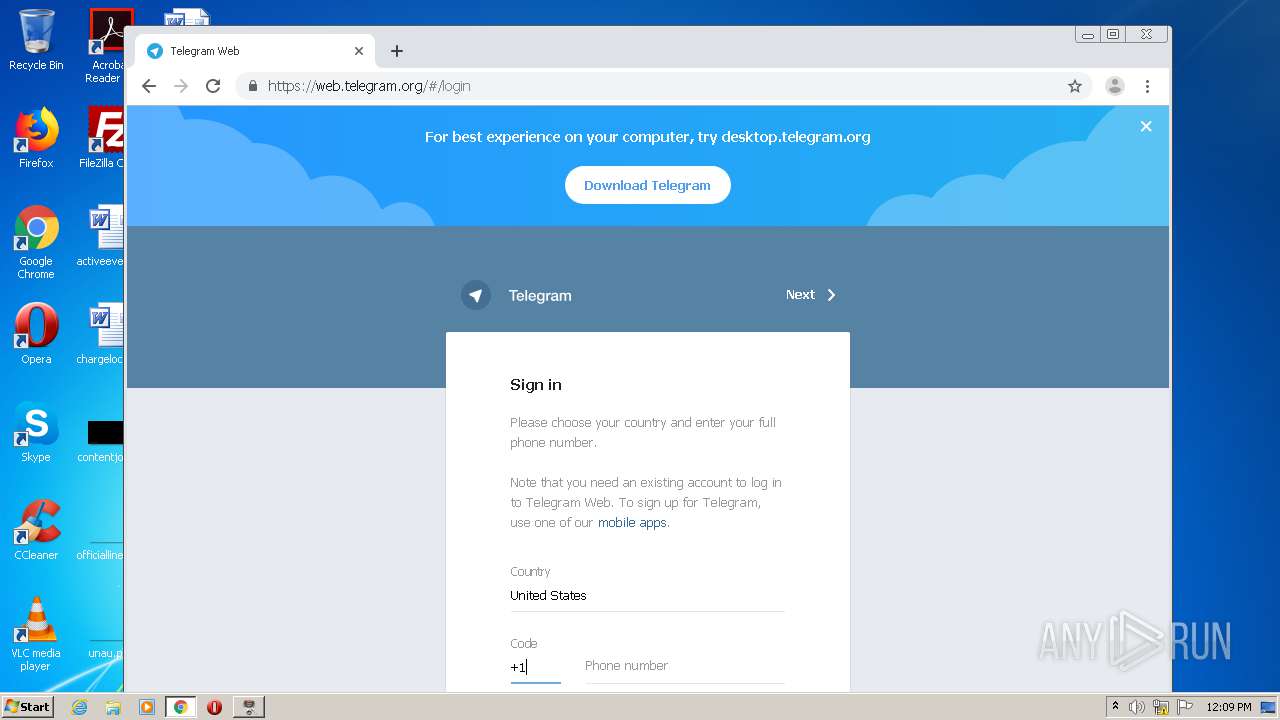Click the Download Telegram button
This screenshot has height=720, width=1280.
coord(647,185)
